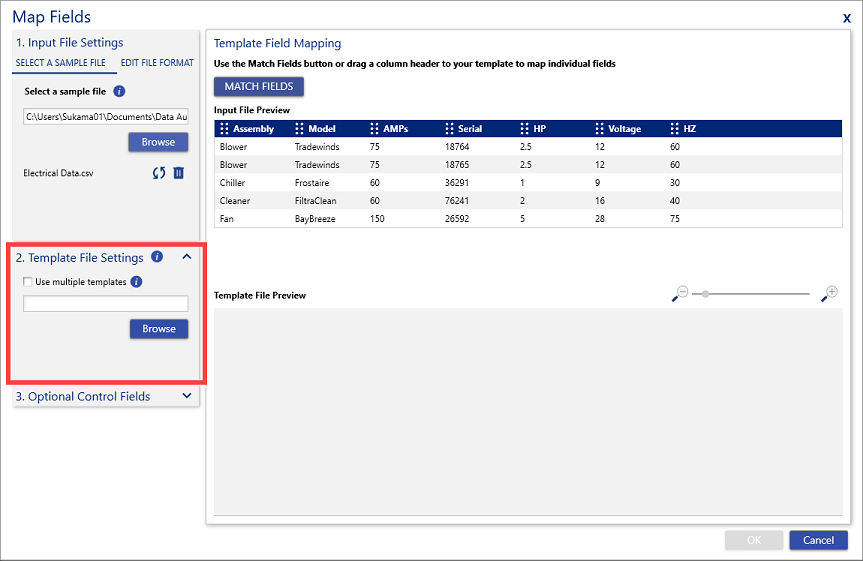Enable the Use multiple templates checkbox

click(28, 282)
